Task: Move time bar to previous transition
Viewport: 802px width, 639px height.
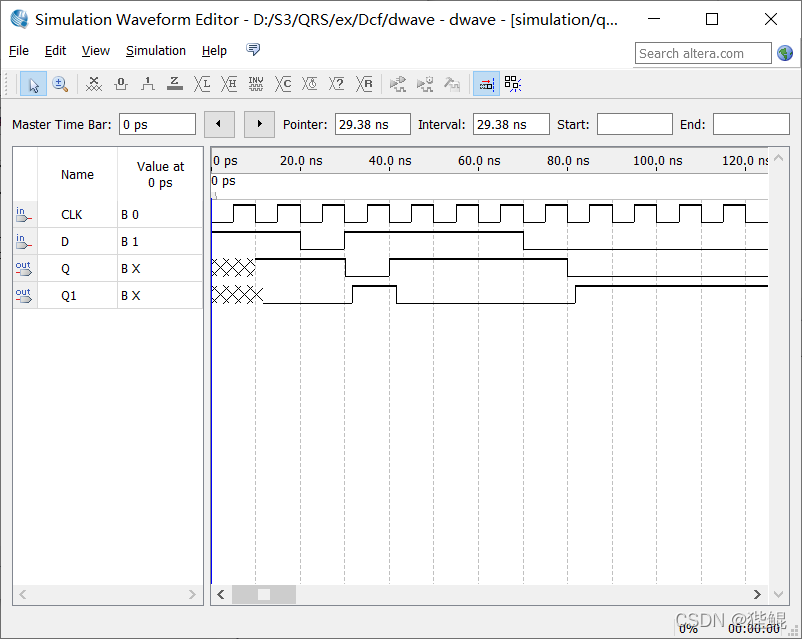Action: click(219, 124)
